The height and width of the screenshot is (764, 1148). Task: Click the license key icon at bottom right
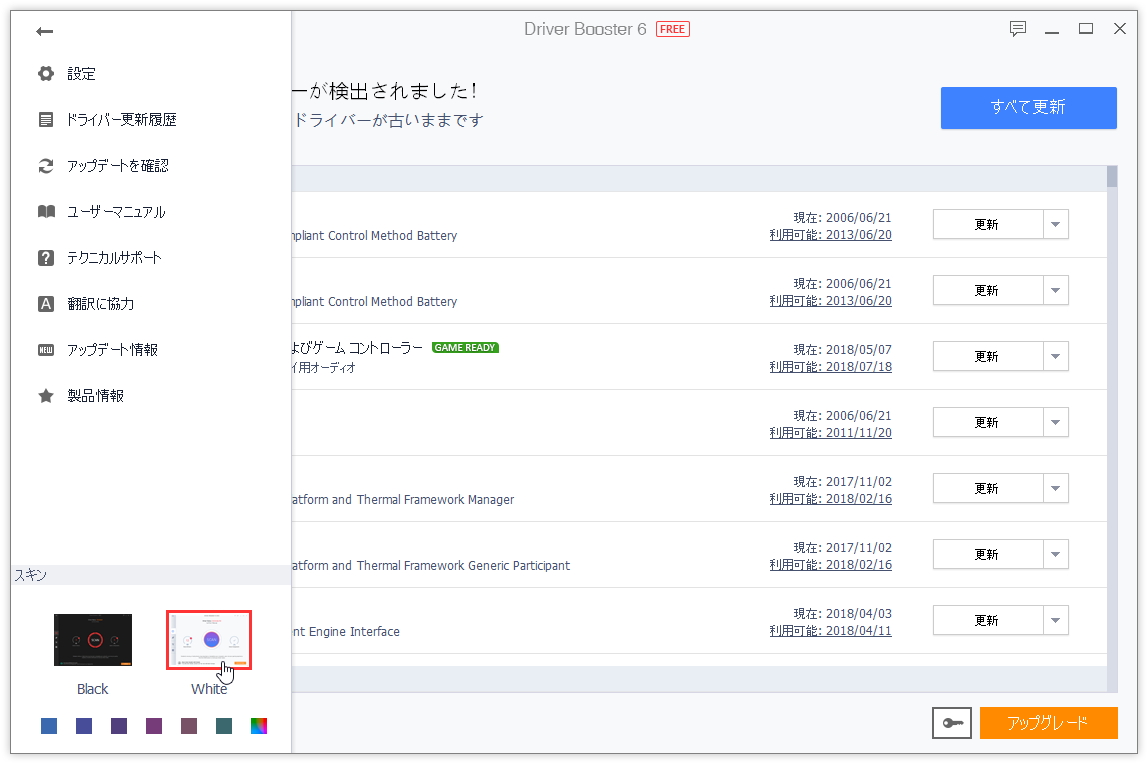[x=951, y=722]
